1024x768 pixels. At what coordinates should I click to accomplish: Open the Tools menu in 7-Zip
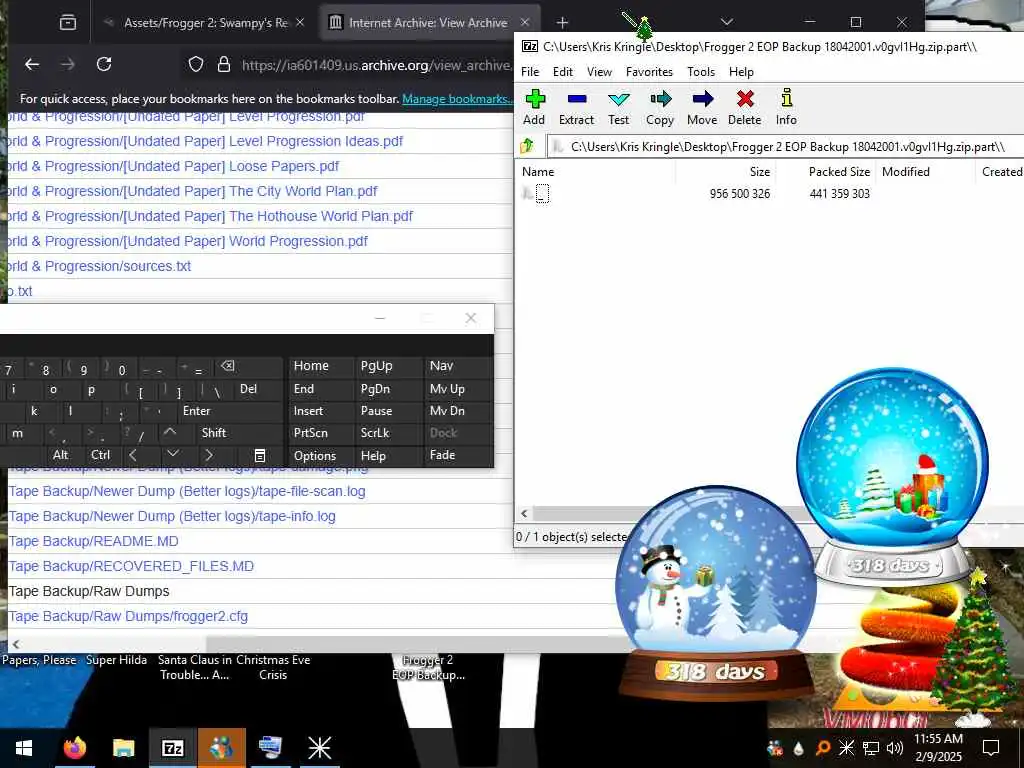pos(701,72)
